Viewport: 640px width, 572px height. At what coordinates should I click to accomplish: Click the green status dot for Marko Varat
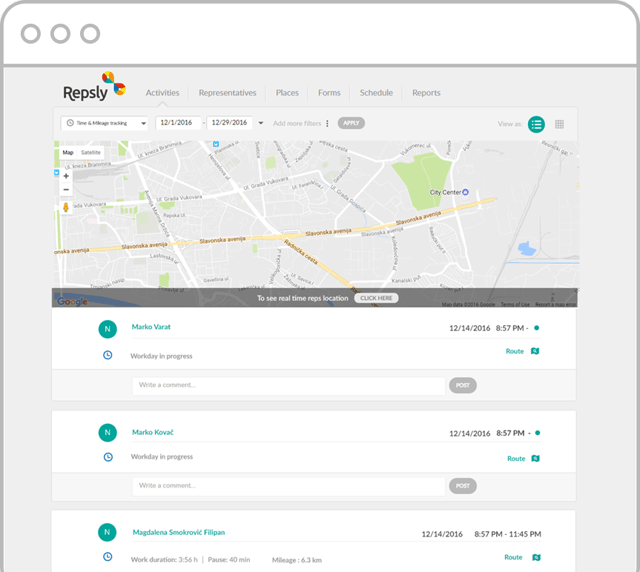pos(537,327)
